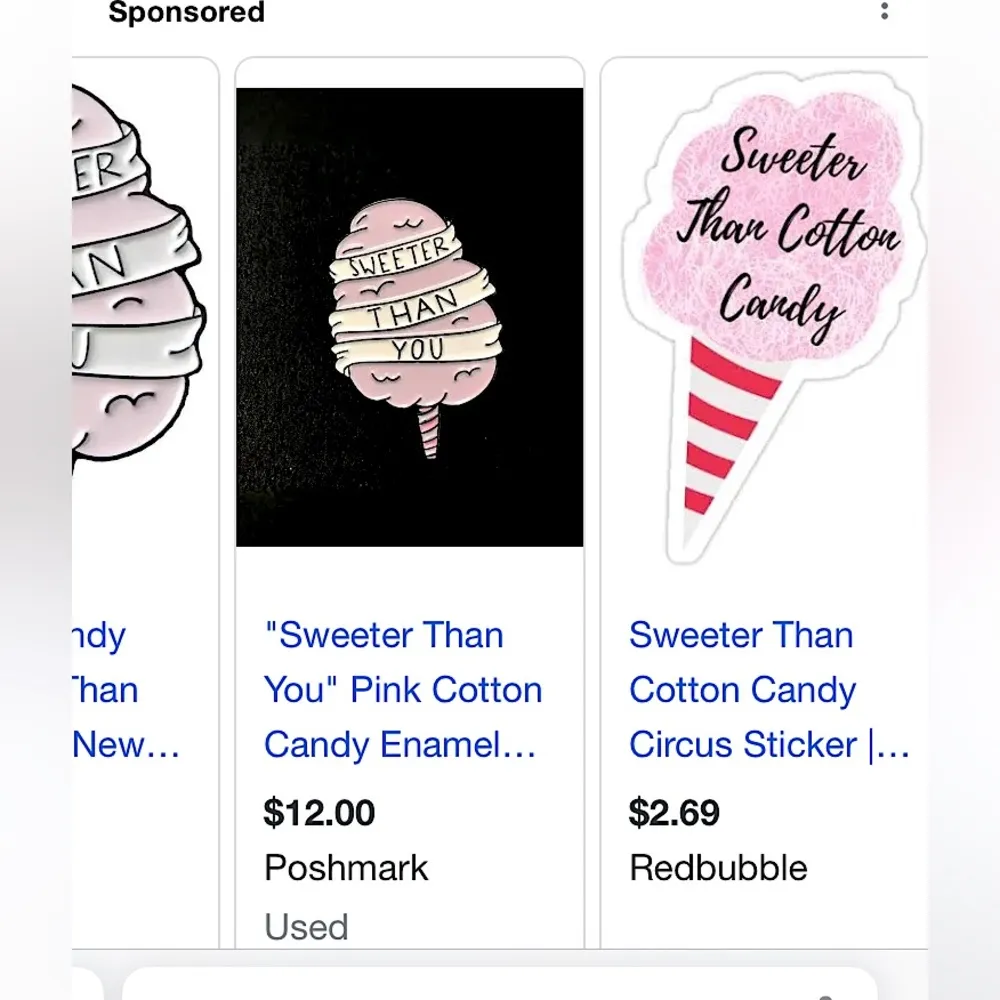Select the Poshmark merchant name

point(345,868)
